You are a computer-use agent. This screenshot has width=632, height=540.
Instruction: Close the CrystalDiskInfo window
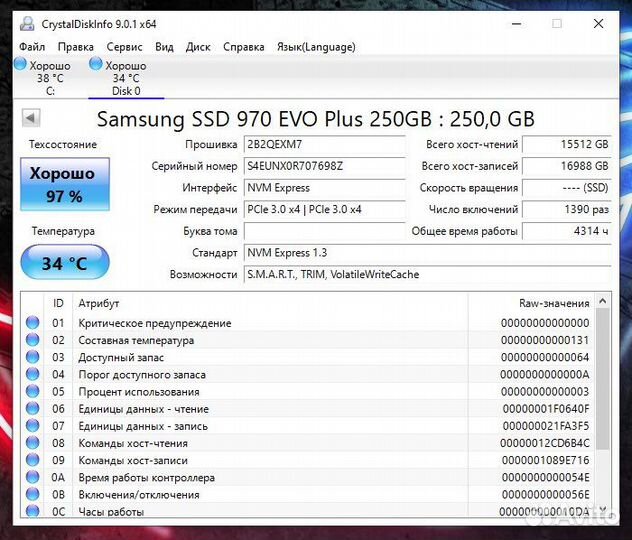(x=599, y=24)
